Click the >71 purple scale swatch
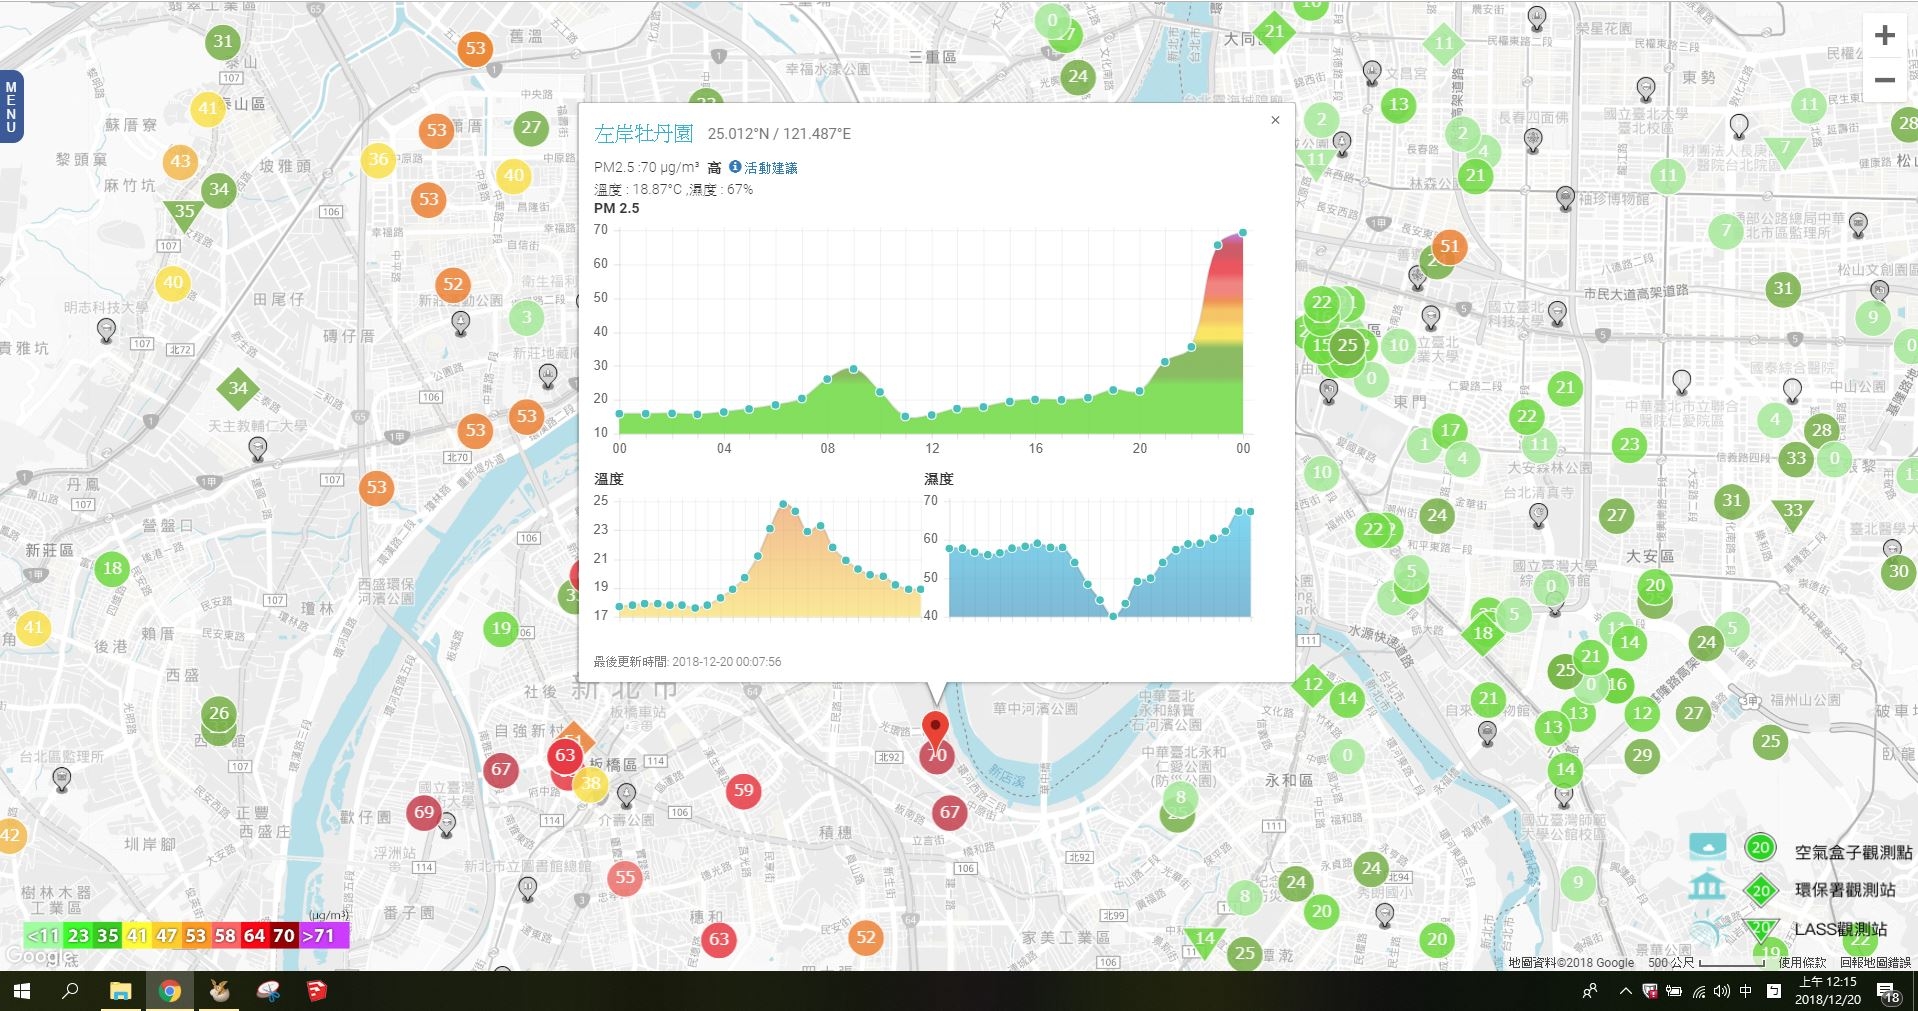The image size is (1918, 1011). click(324, 936)
